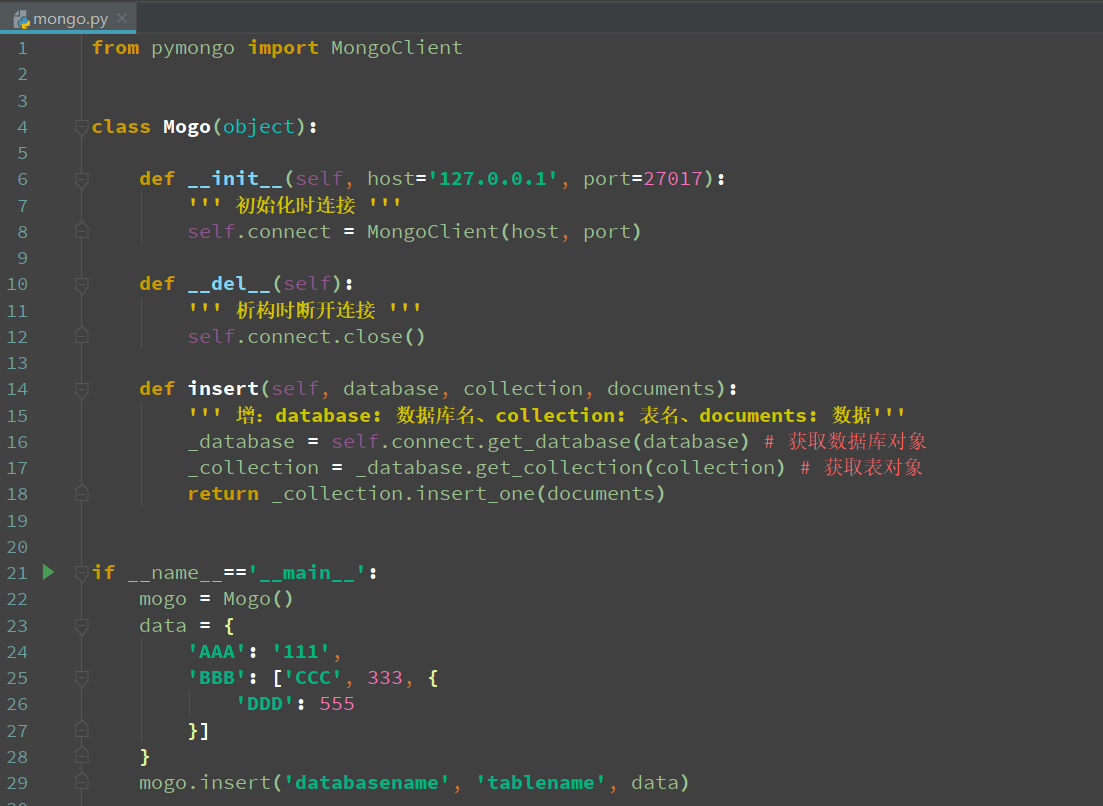Click 'insert_one' in the return statement
1103x806 pixels.
475,494
